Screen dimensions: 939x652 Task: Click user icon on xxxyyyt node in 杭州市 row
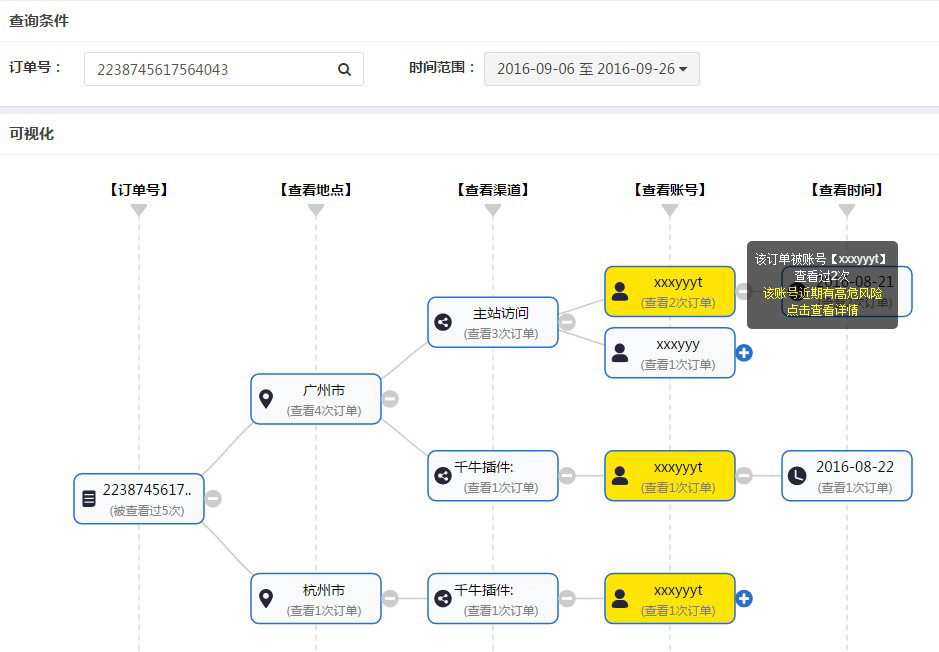tap(620, 598)
